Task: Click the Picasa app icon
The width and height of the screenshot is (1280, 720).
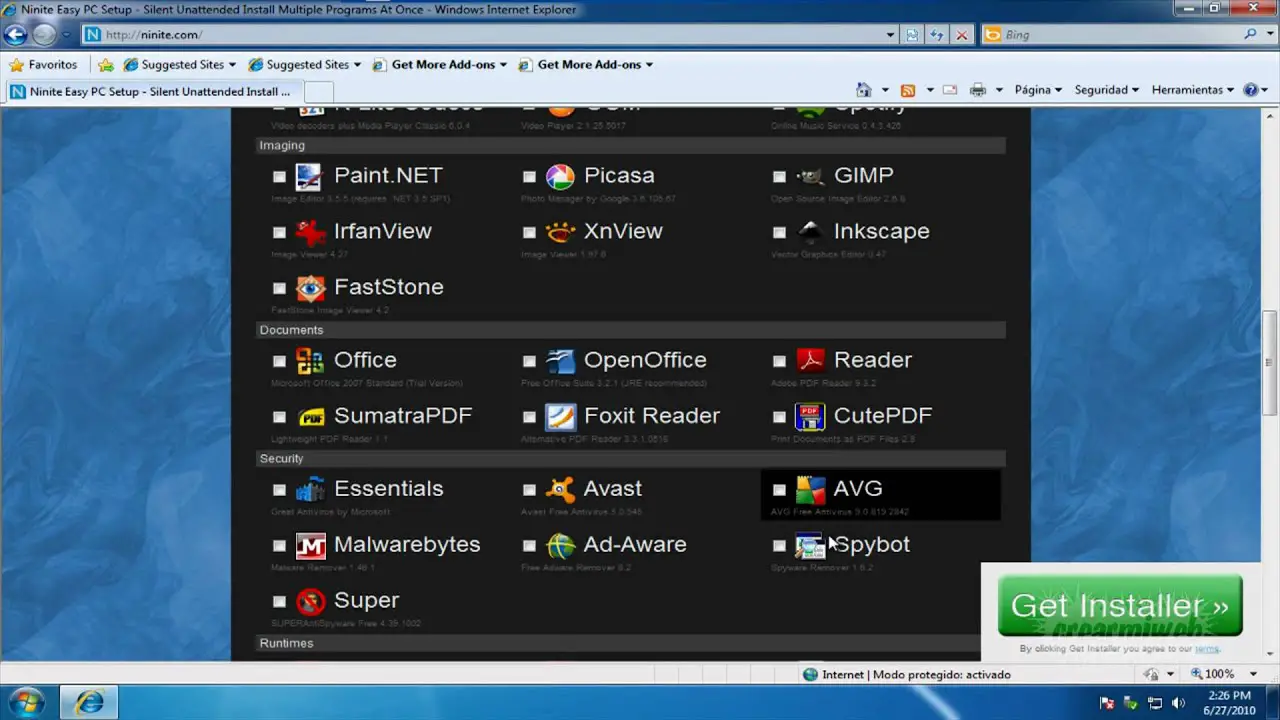Action: tap(560, 177)
